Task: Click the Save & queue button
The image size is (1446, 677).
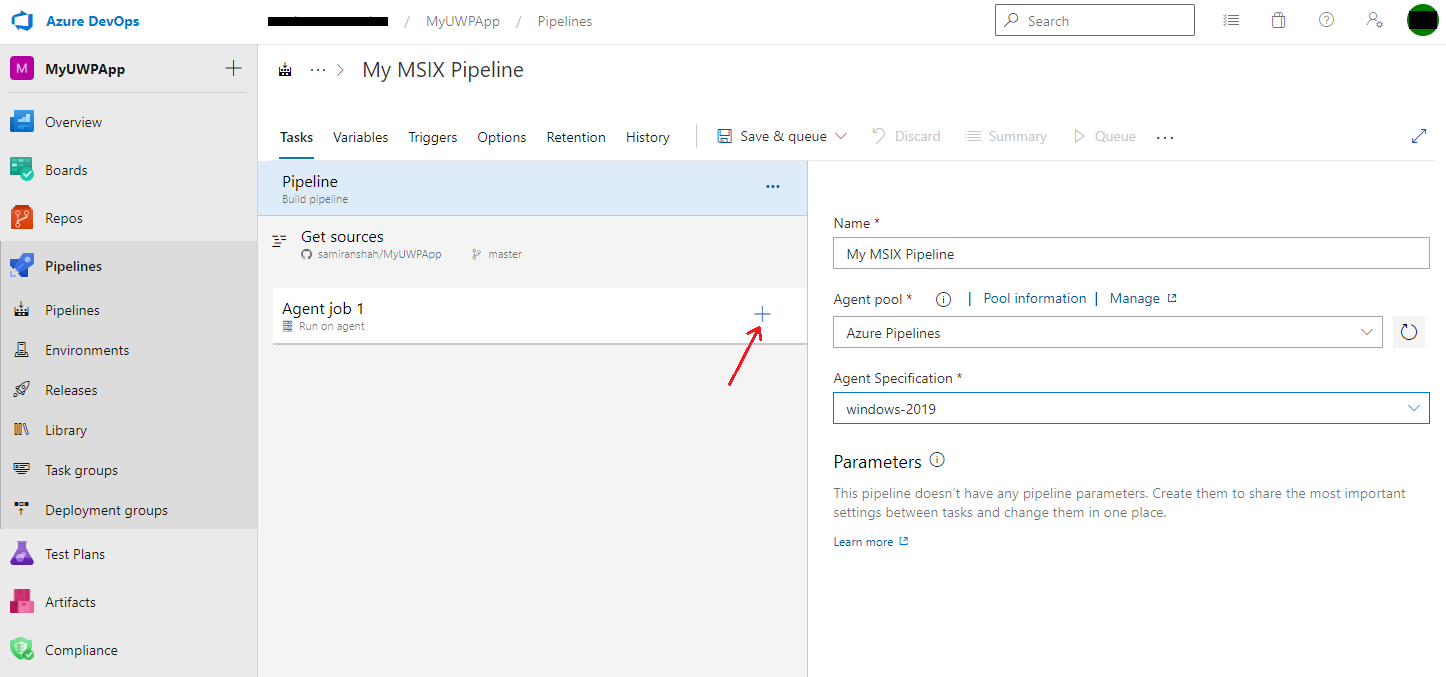Action: (x=772, y=136)
